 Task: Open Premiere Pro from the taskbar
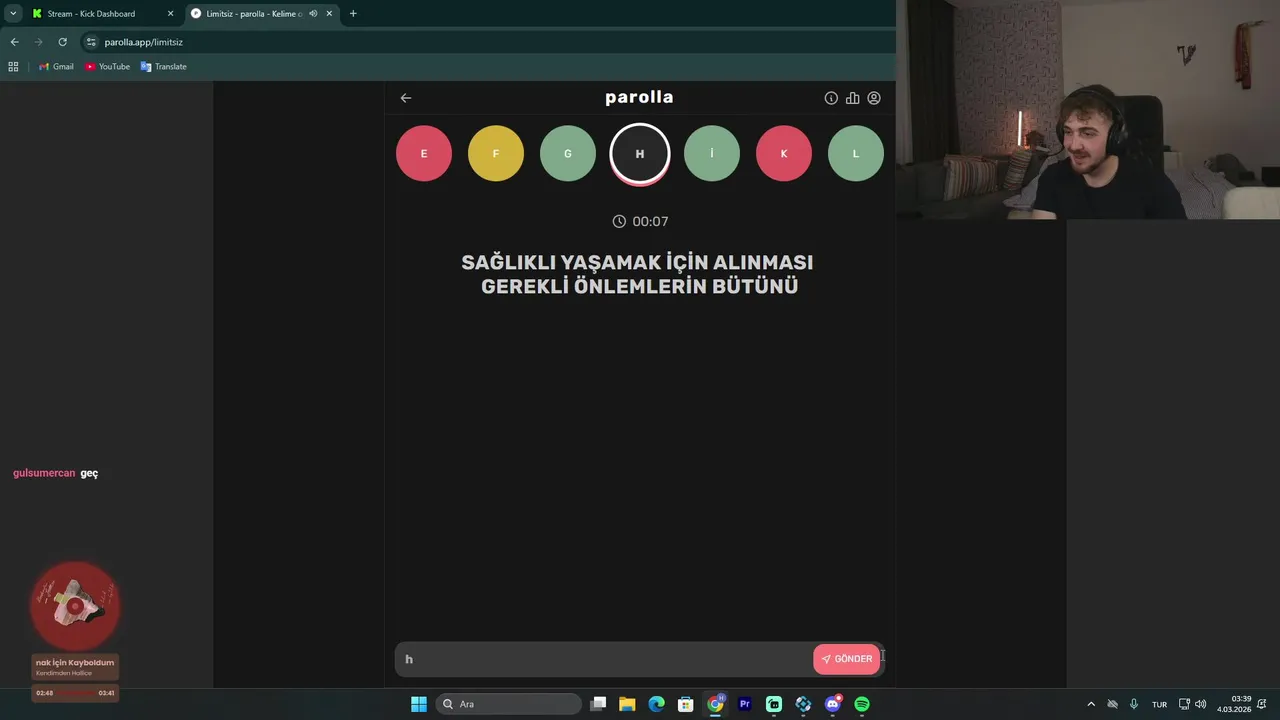(x=744, y=704)
